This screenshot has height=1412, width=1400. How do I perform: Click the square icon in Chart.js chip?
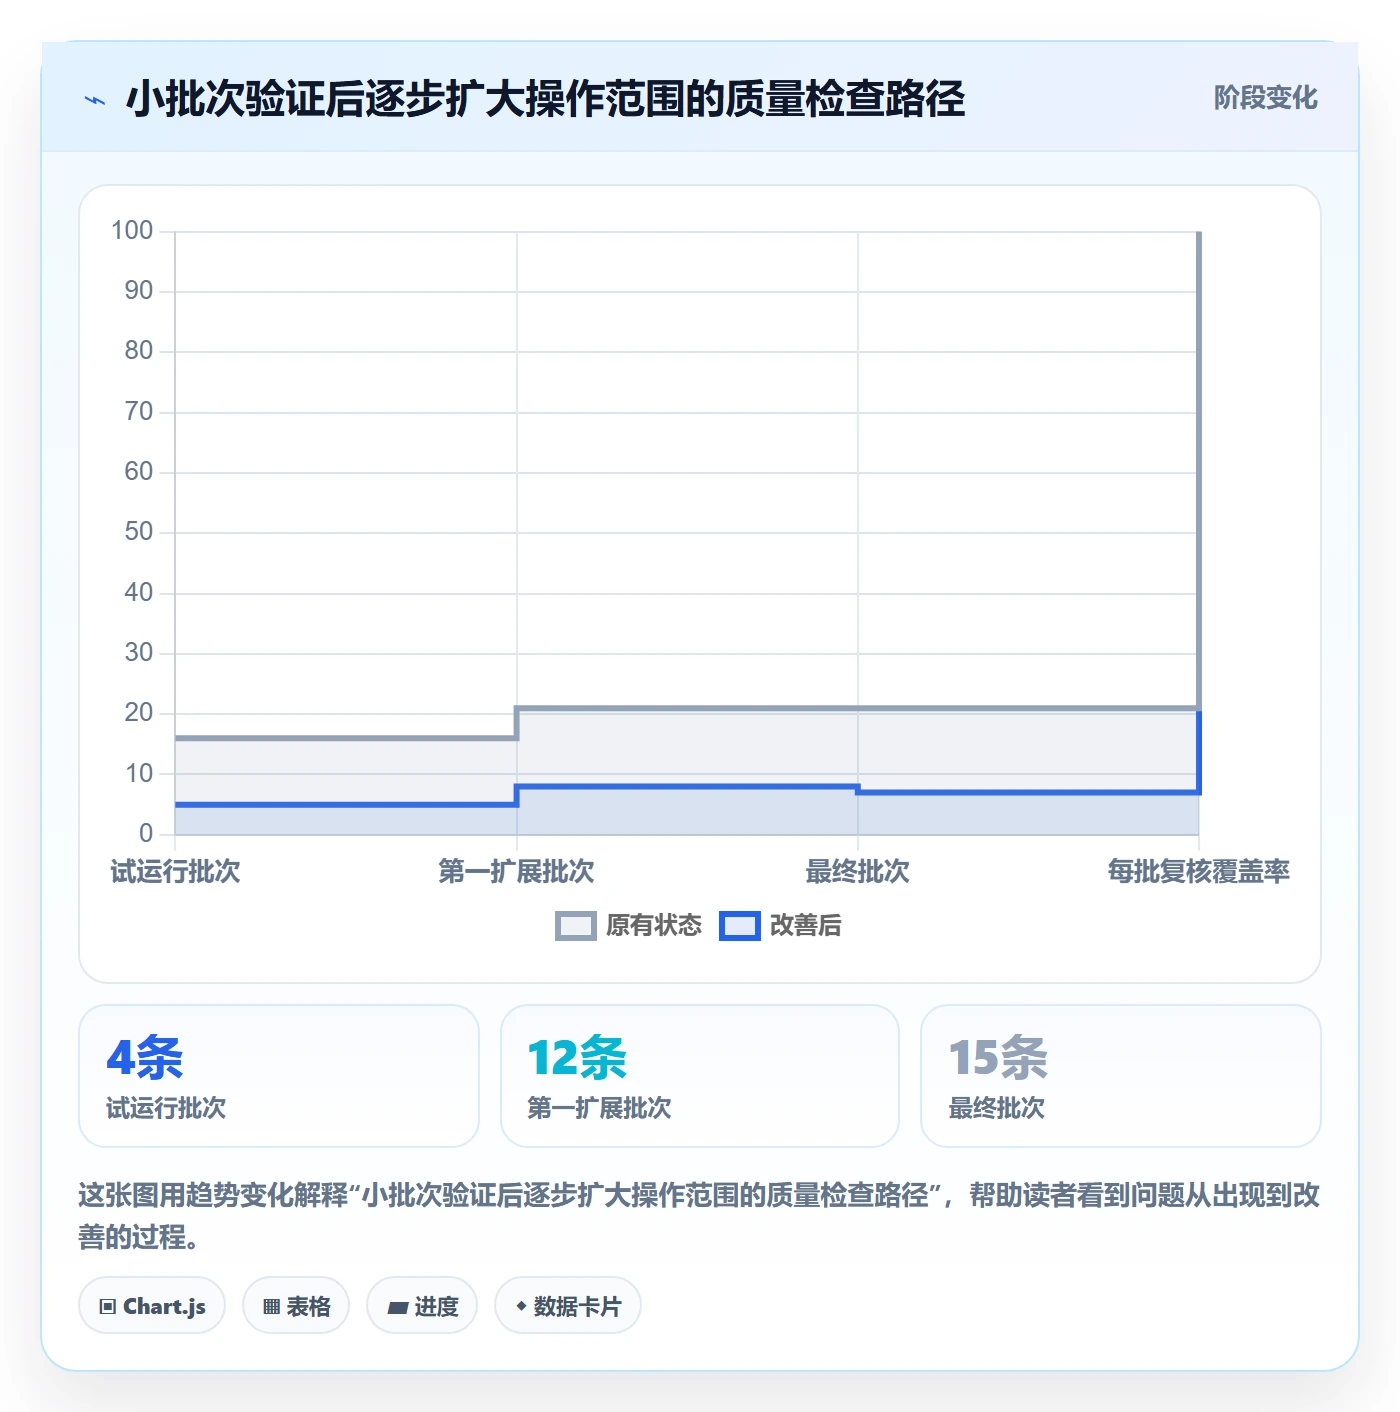click(108, 1306)
